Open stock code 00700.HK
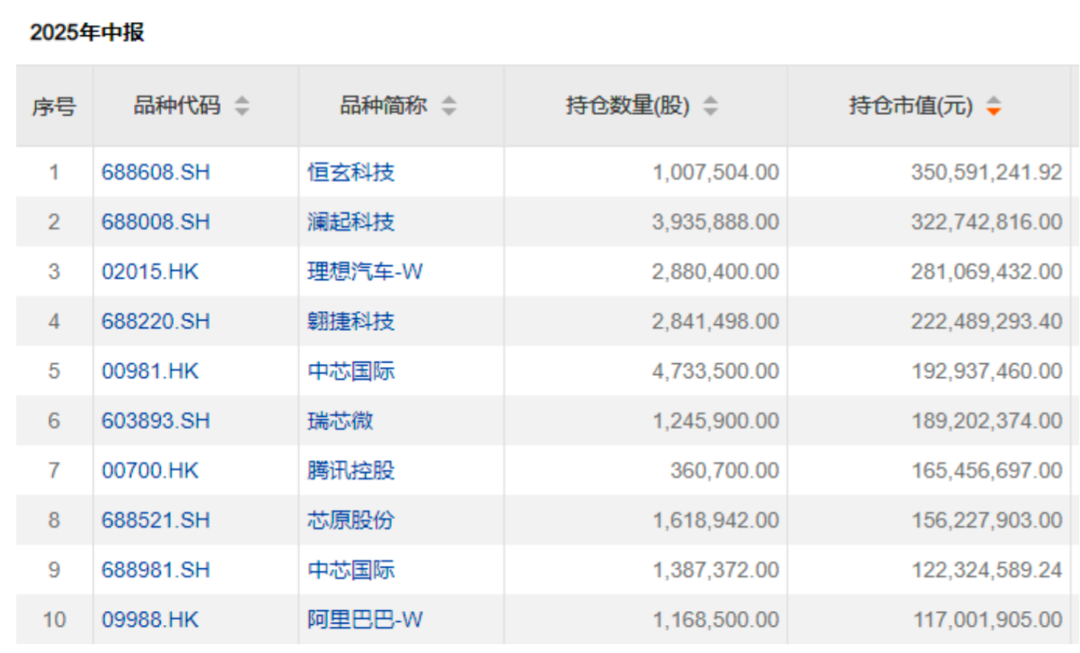 point(150,470)
